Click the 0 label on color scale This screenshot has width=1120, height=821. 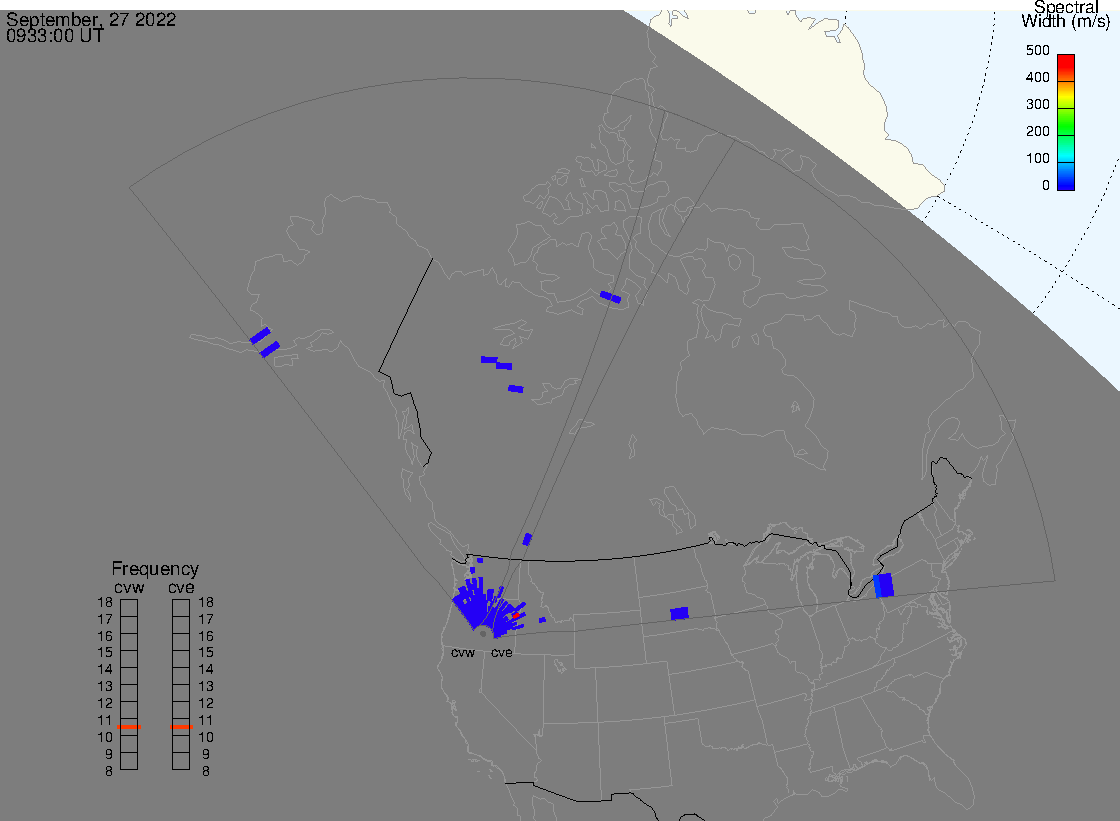coord(1046,186)
